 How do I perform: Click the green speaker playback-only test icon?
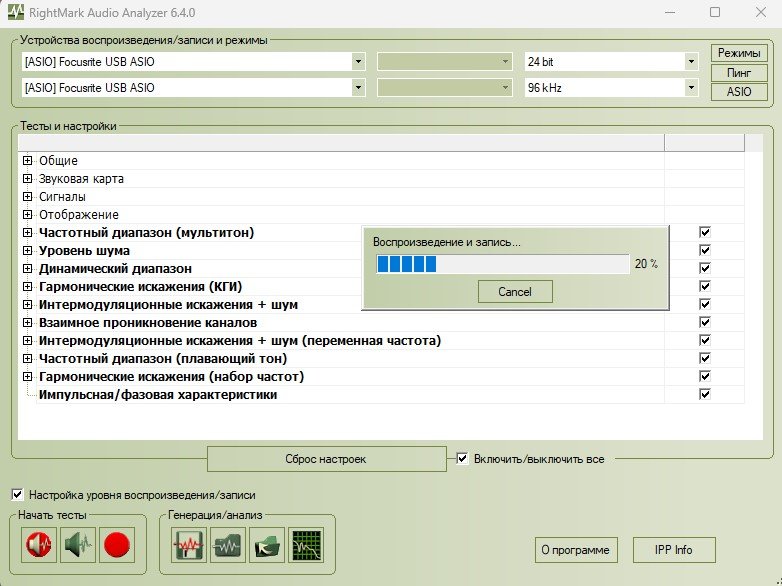78,545
